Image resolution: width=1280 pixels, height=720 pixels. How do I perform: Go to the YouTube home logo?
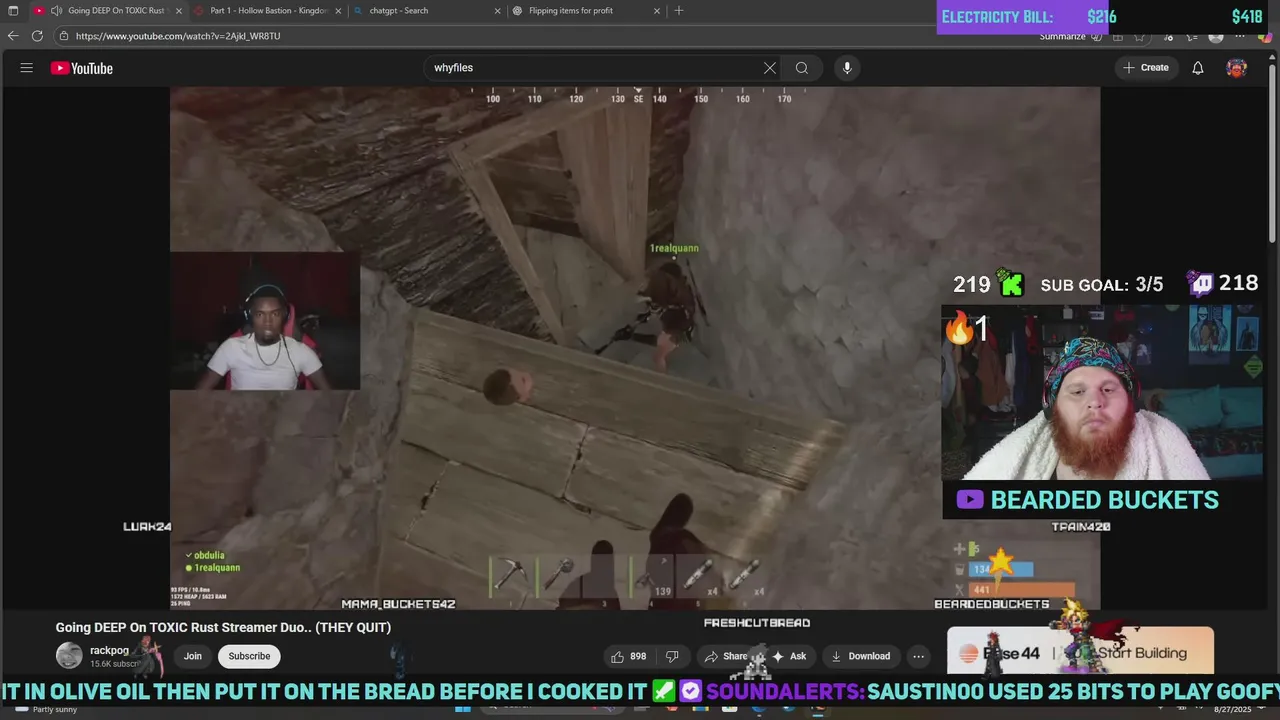tap(82, 68)
